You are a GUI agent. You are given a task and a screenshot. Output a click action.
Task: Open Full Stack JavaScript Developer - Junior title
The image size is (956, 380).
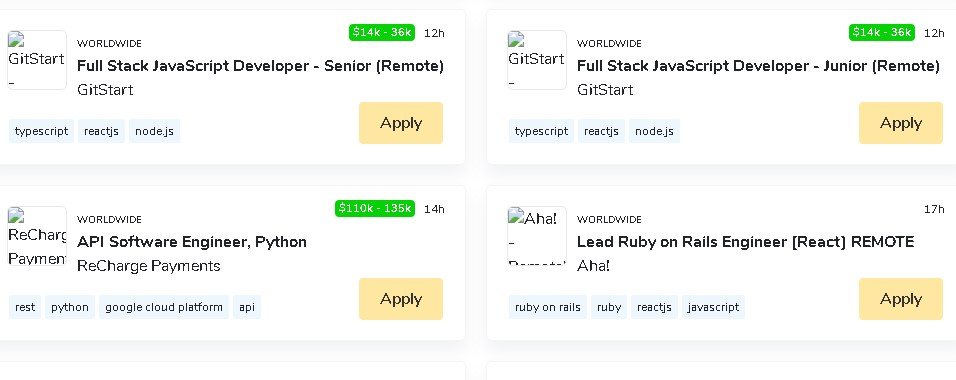coord(758,66)
